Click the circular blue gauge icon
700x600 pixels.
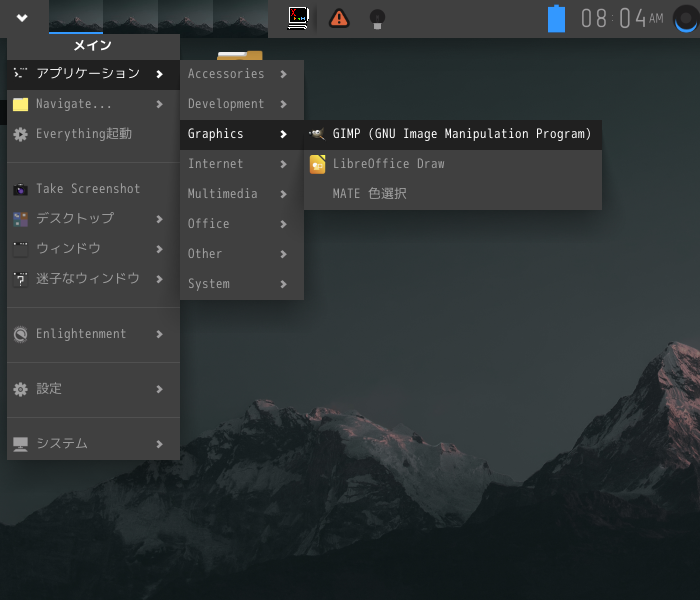tap(686, 19)
